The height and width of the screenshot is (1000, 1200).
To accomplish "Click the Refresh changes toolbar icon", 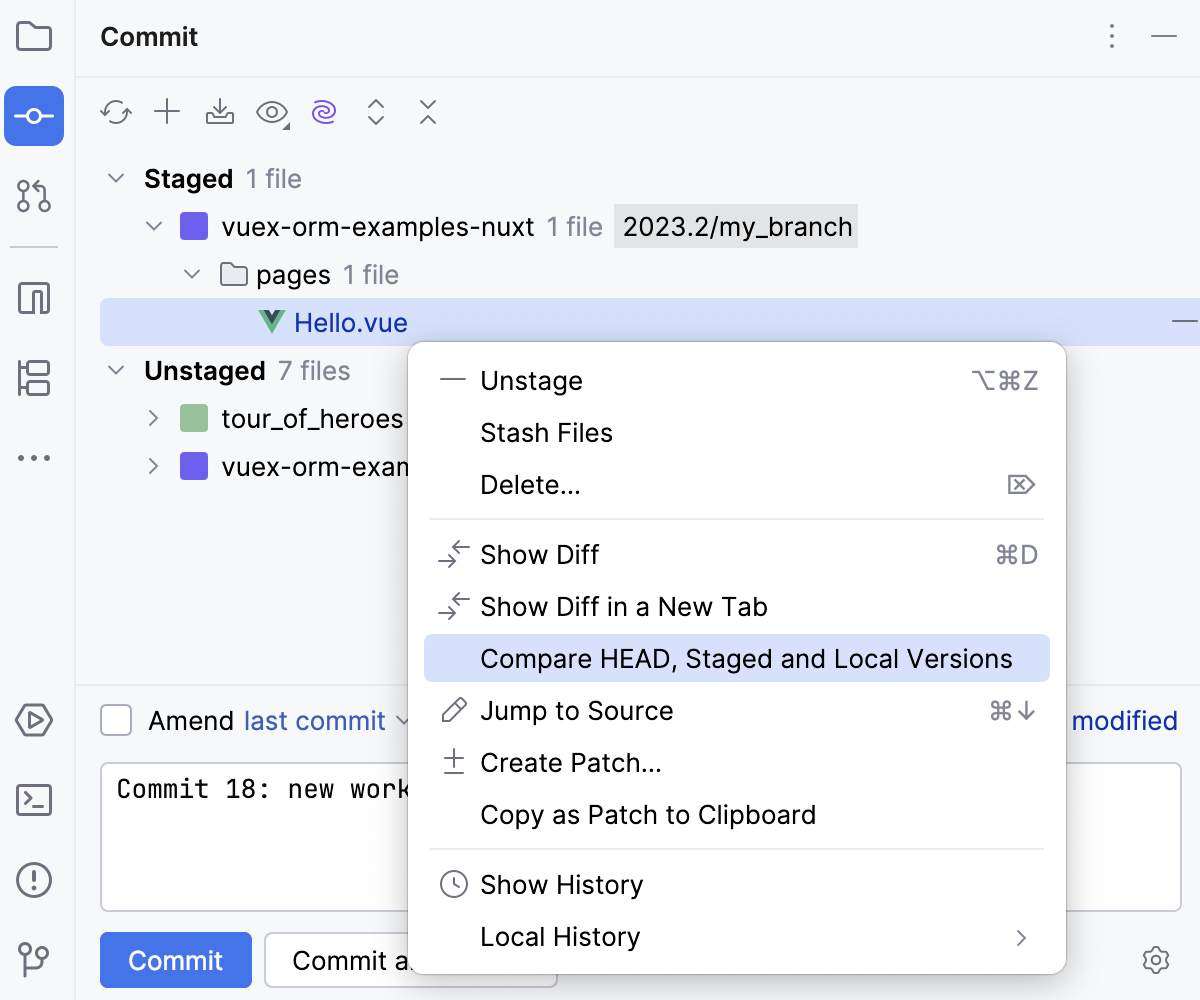I will pos(116,112).
